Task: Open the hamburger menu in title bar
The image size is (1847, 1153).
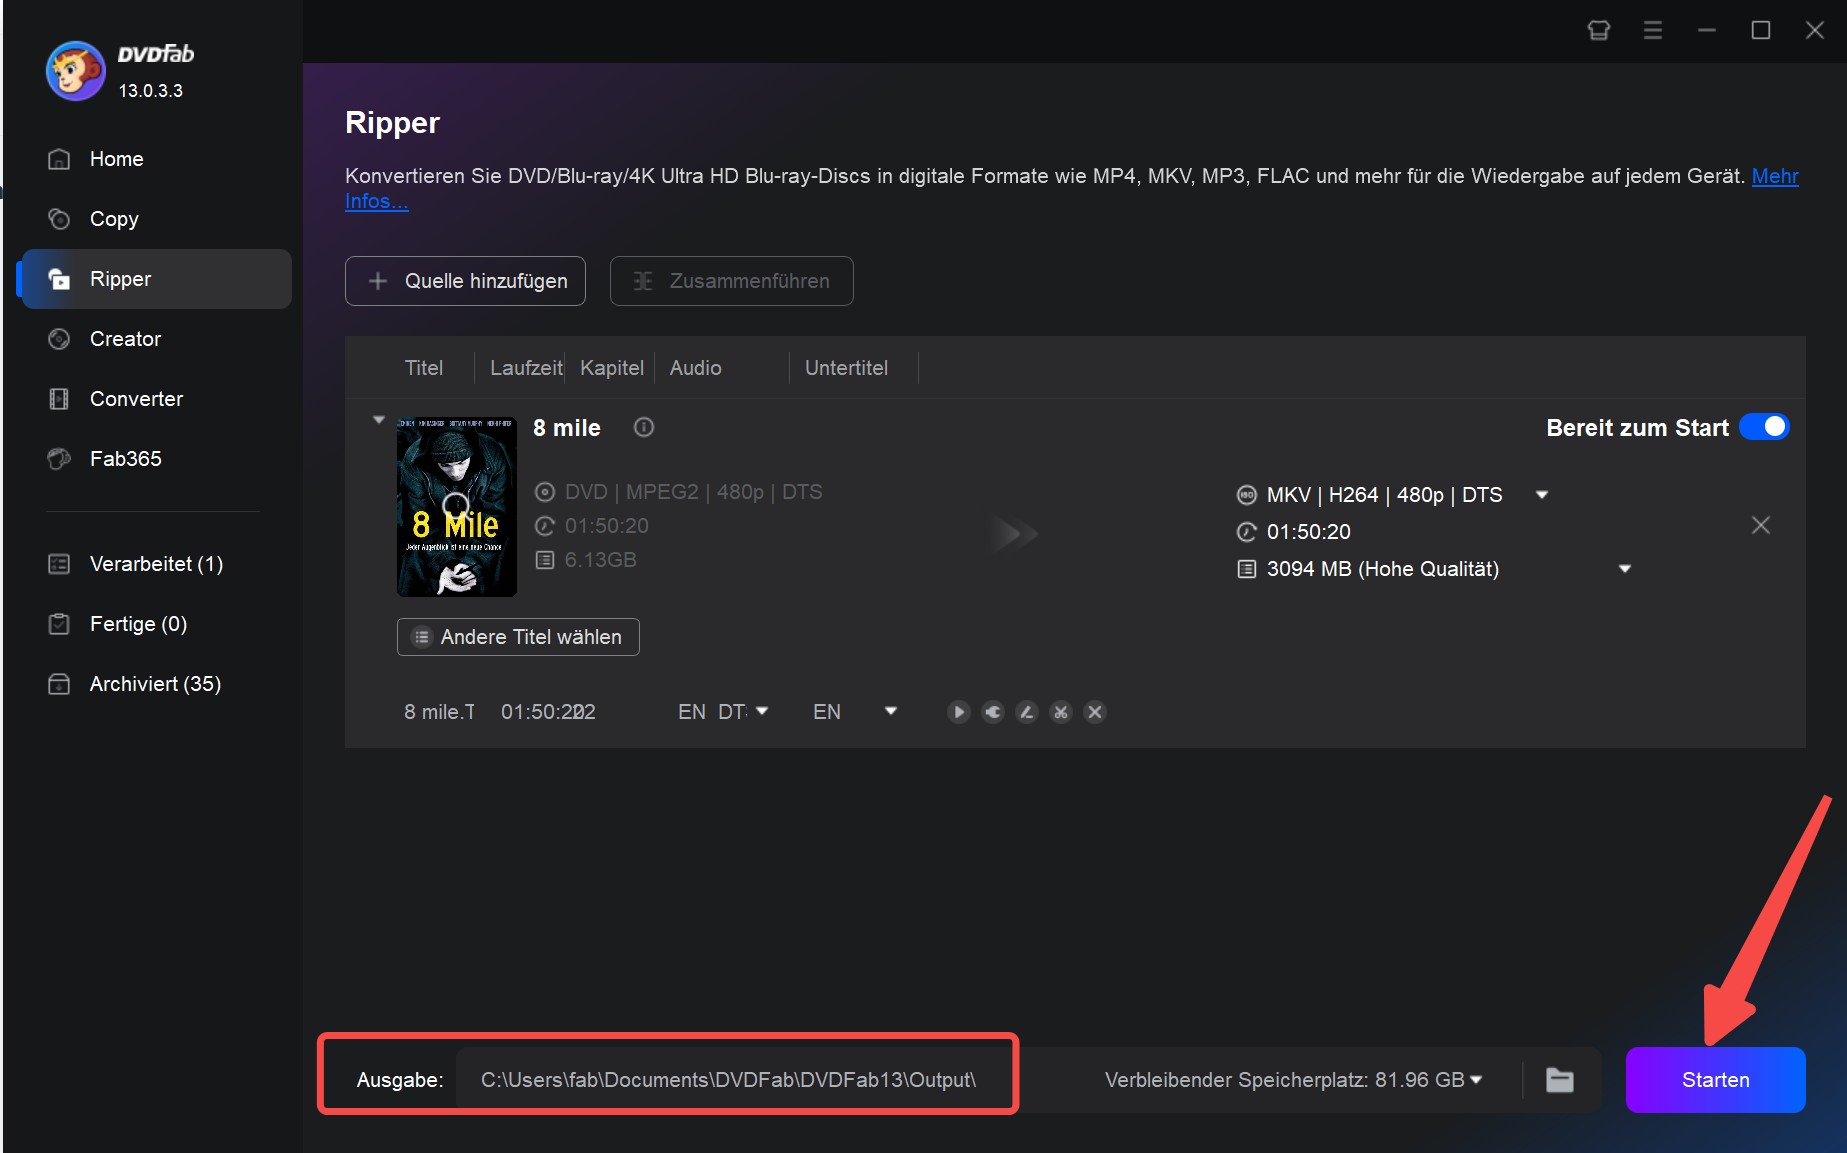Action: point(1653,31)
